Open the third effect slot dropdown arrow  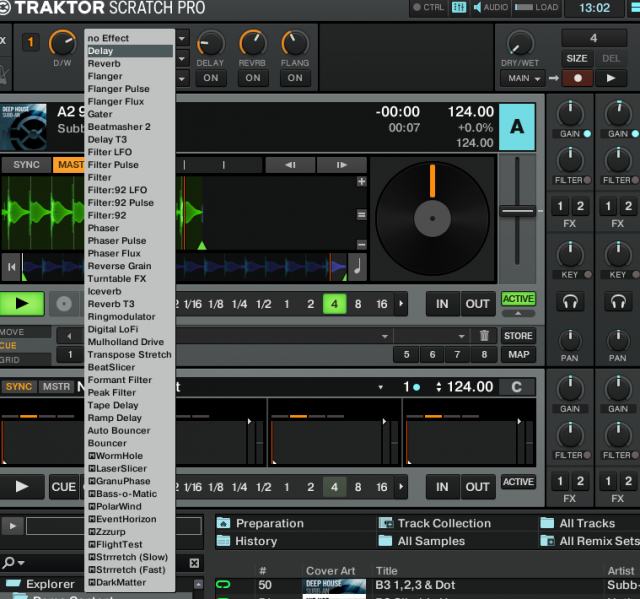tap(182, 78)
